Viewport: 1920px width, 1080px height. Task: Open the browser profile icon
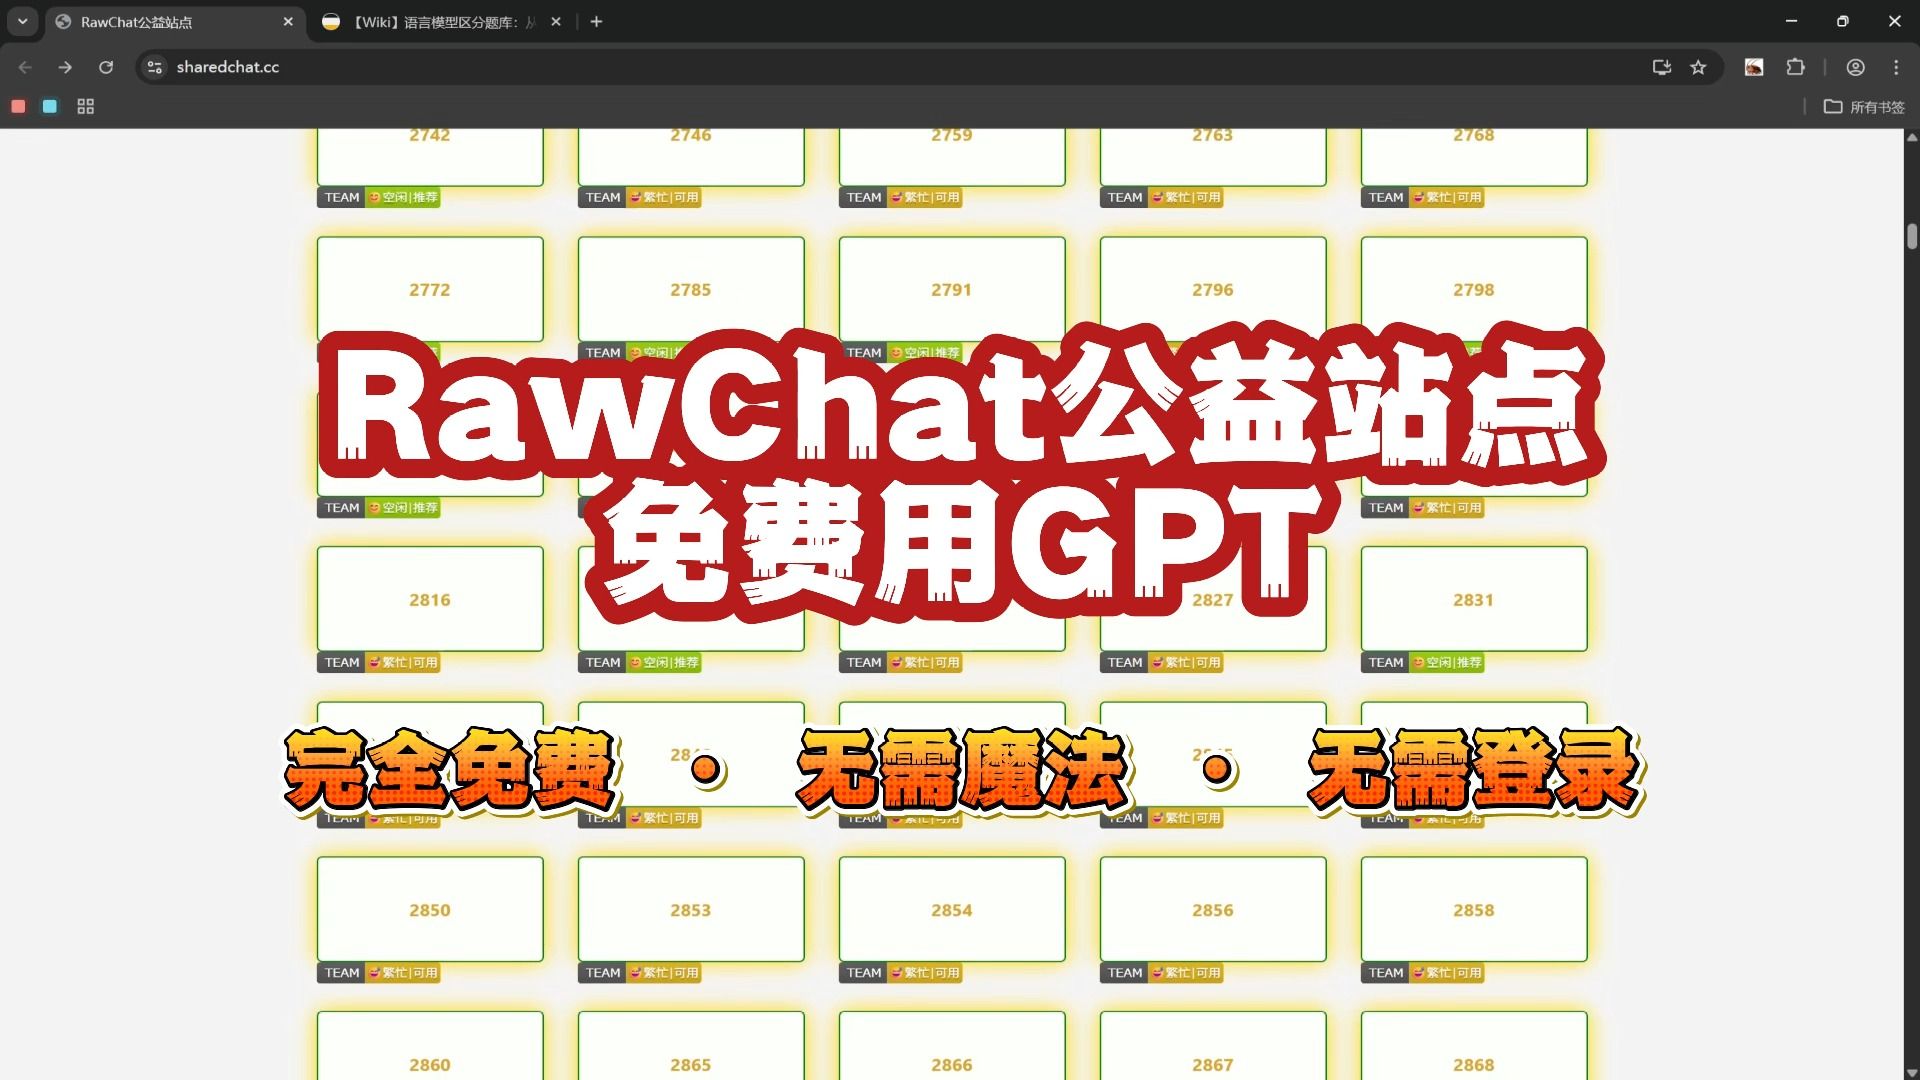[1855, 67]
